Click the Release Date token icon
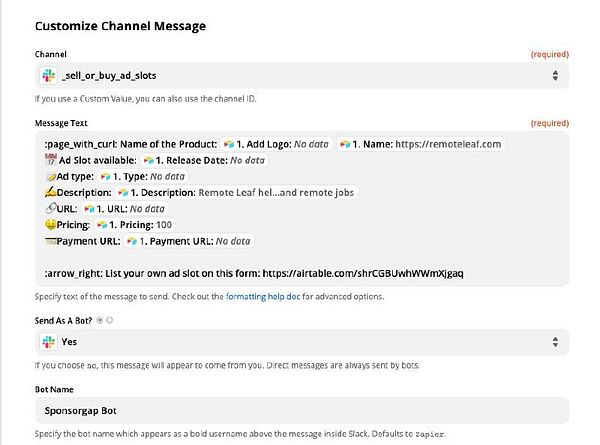The image size is (600, 445). click(149, 160)
